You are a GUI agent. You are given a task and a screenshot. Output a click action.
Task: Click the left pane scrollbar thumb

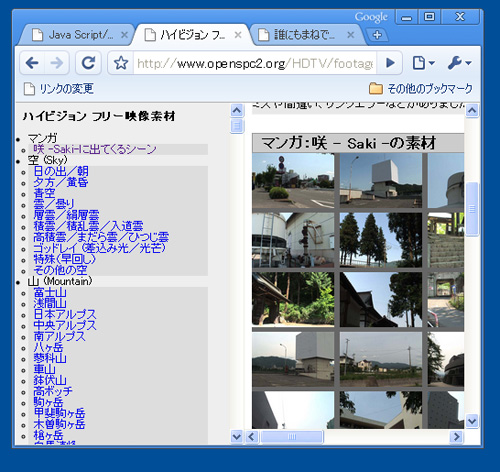(x=237, y=126)
